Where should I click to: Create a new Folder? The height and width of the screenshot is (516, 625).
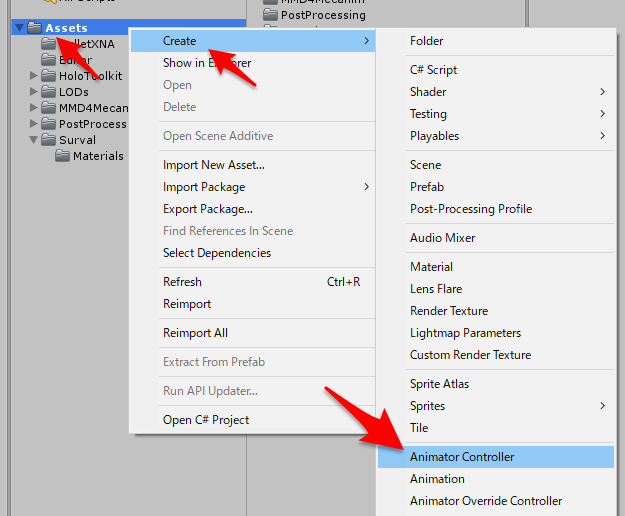[496, 41]
